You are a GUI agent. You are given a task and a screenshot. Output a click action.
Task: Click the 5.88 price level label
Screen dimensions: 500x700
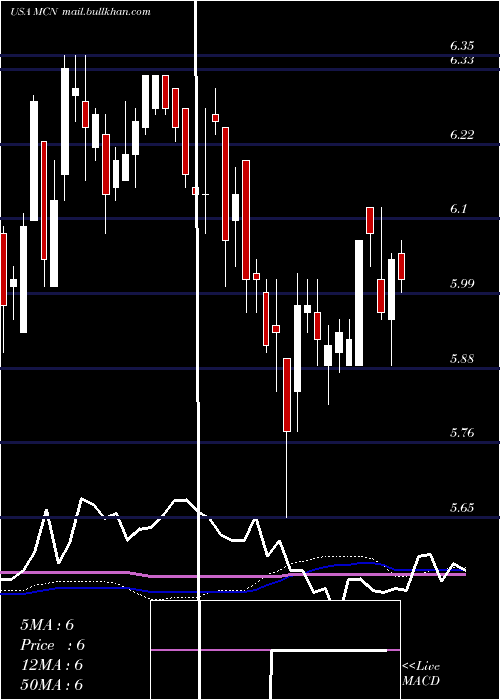pyautogui.click(x=462, y=359)
